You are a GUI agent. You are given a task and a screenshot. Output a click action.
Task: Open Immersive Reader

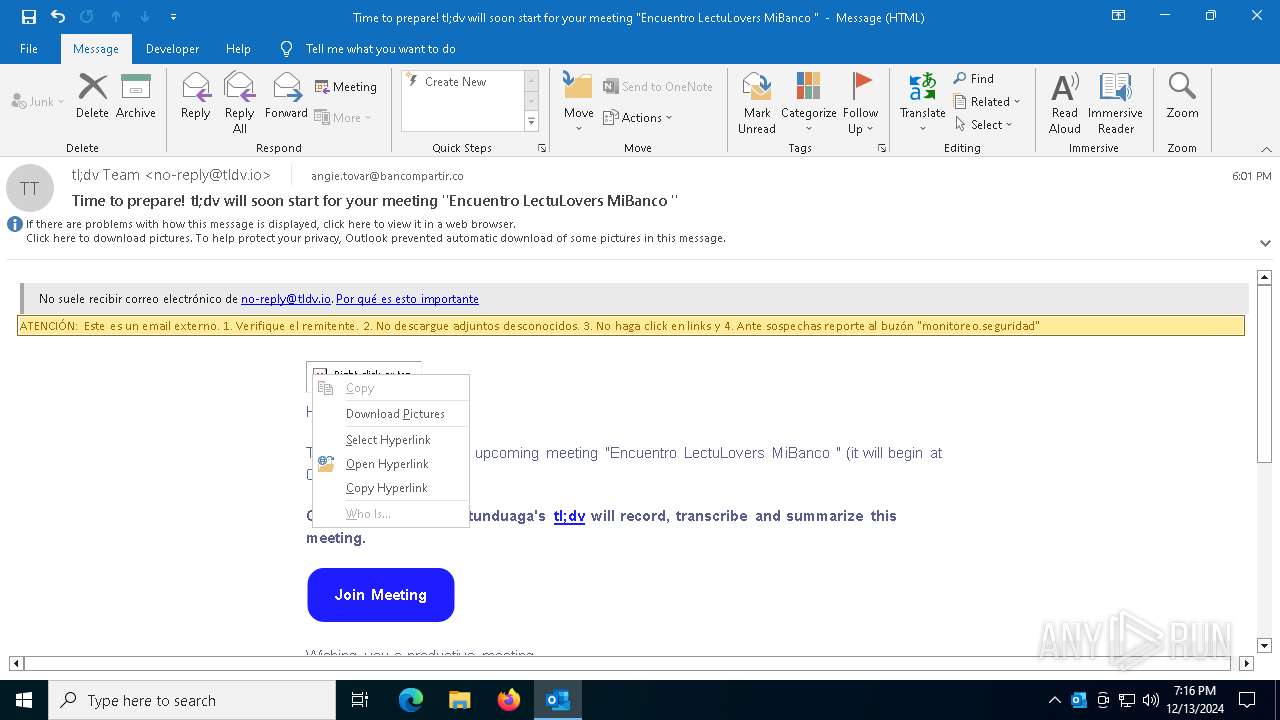coord(1115,102)
